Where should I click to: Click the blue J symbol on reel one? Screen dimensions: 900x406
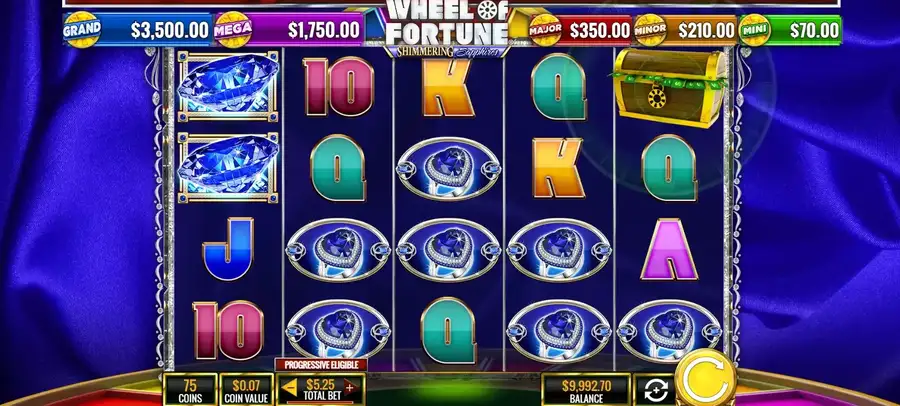[x=228, y=248]
